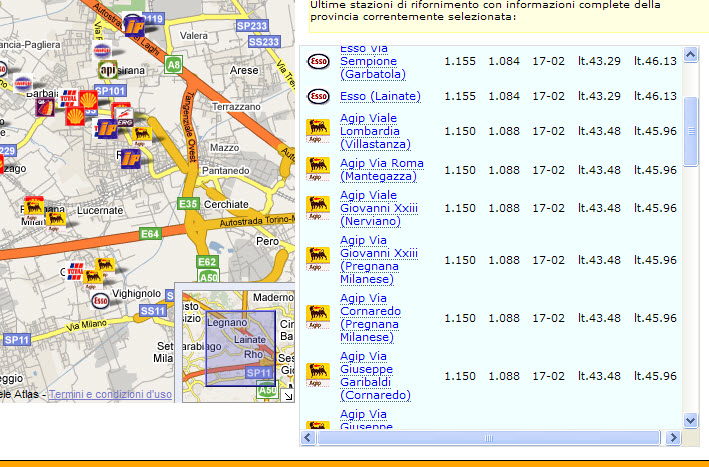The height and width of the screenshot is (467, 709).
Task: Click the station list scroll down arrow
Action: [690, 420]
